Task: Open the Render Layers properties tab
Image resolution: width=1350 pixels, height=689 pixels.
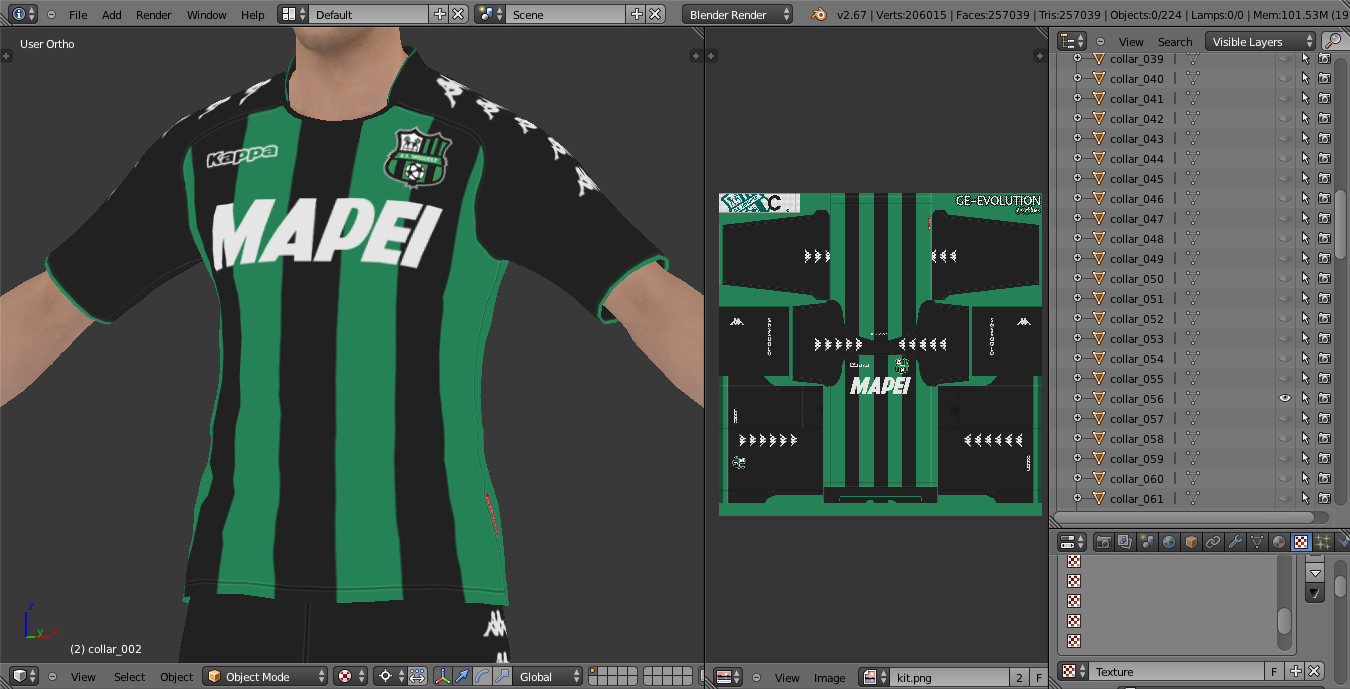Action: point(1125,542)
